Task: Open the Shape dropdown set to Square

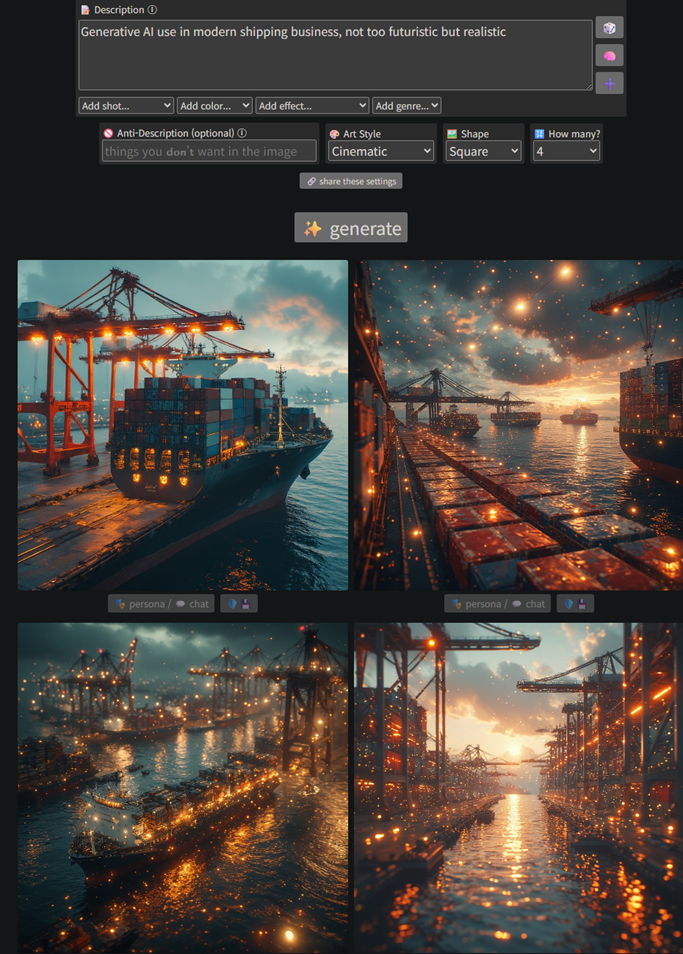Action: [x=483, y=151]
